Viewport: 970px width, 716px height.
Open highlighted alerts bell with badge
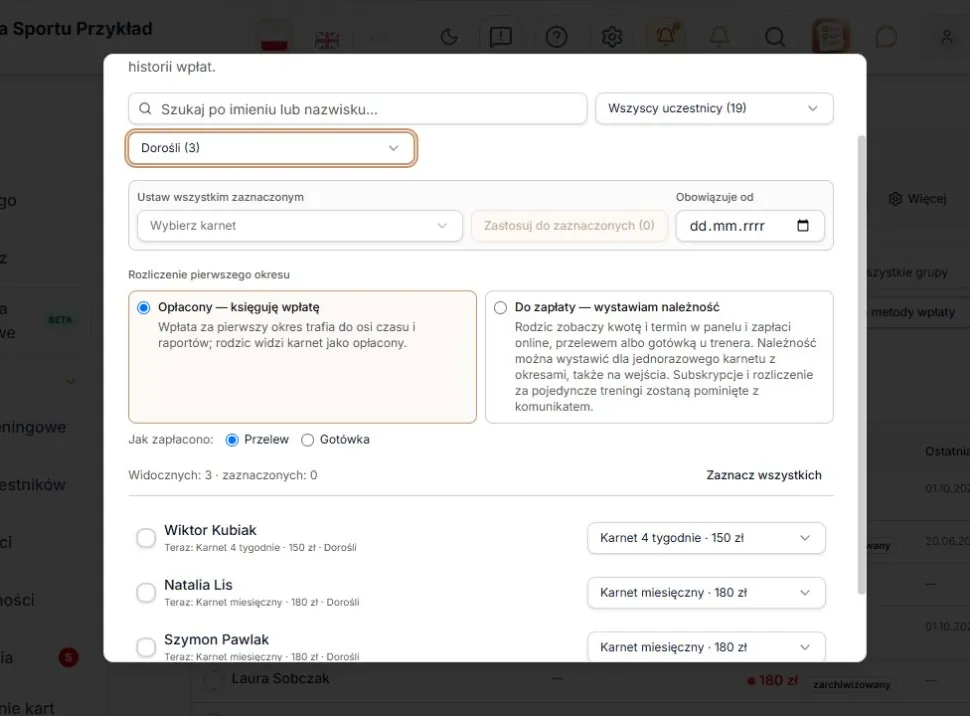(666, 36)
